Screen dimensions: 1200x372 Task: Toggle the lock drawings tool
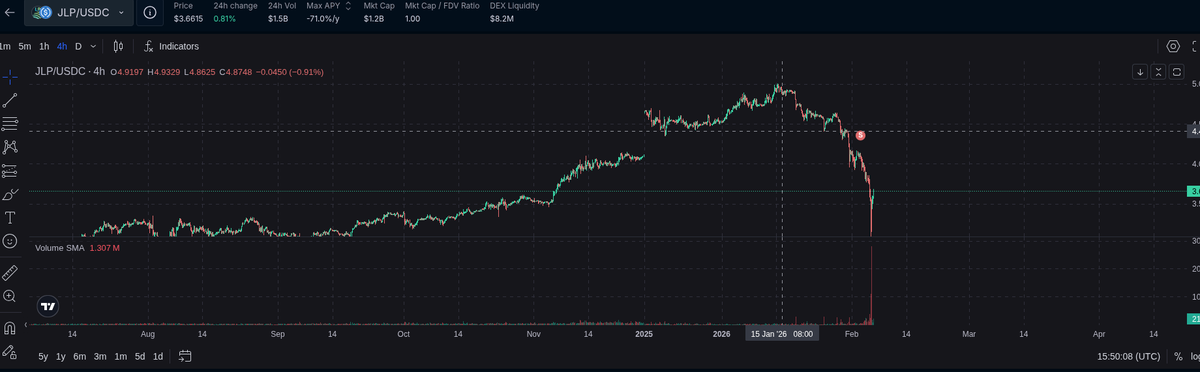click(10, 351)
